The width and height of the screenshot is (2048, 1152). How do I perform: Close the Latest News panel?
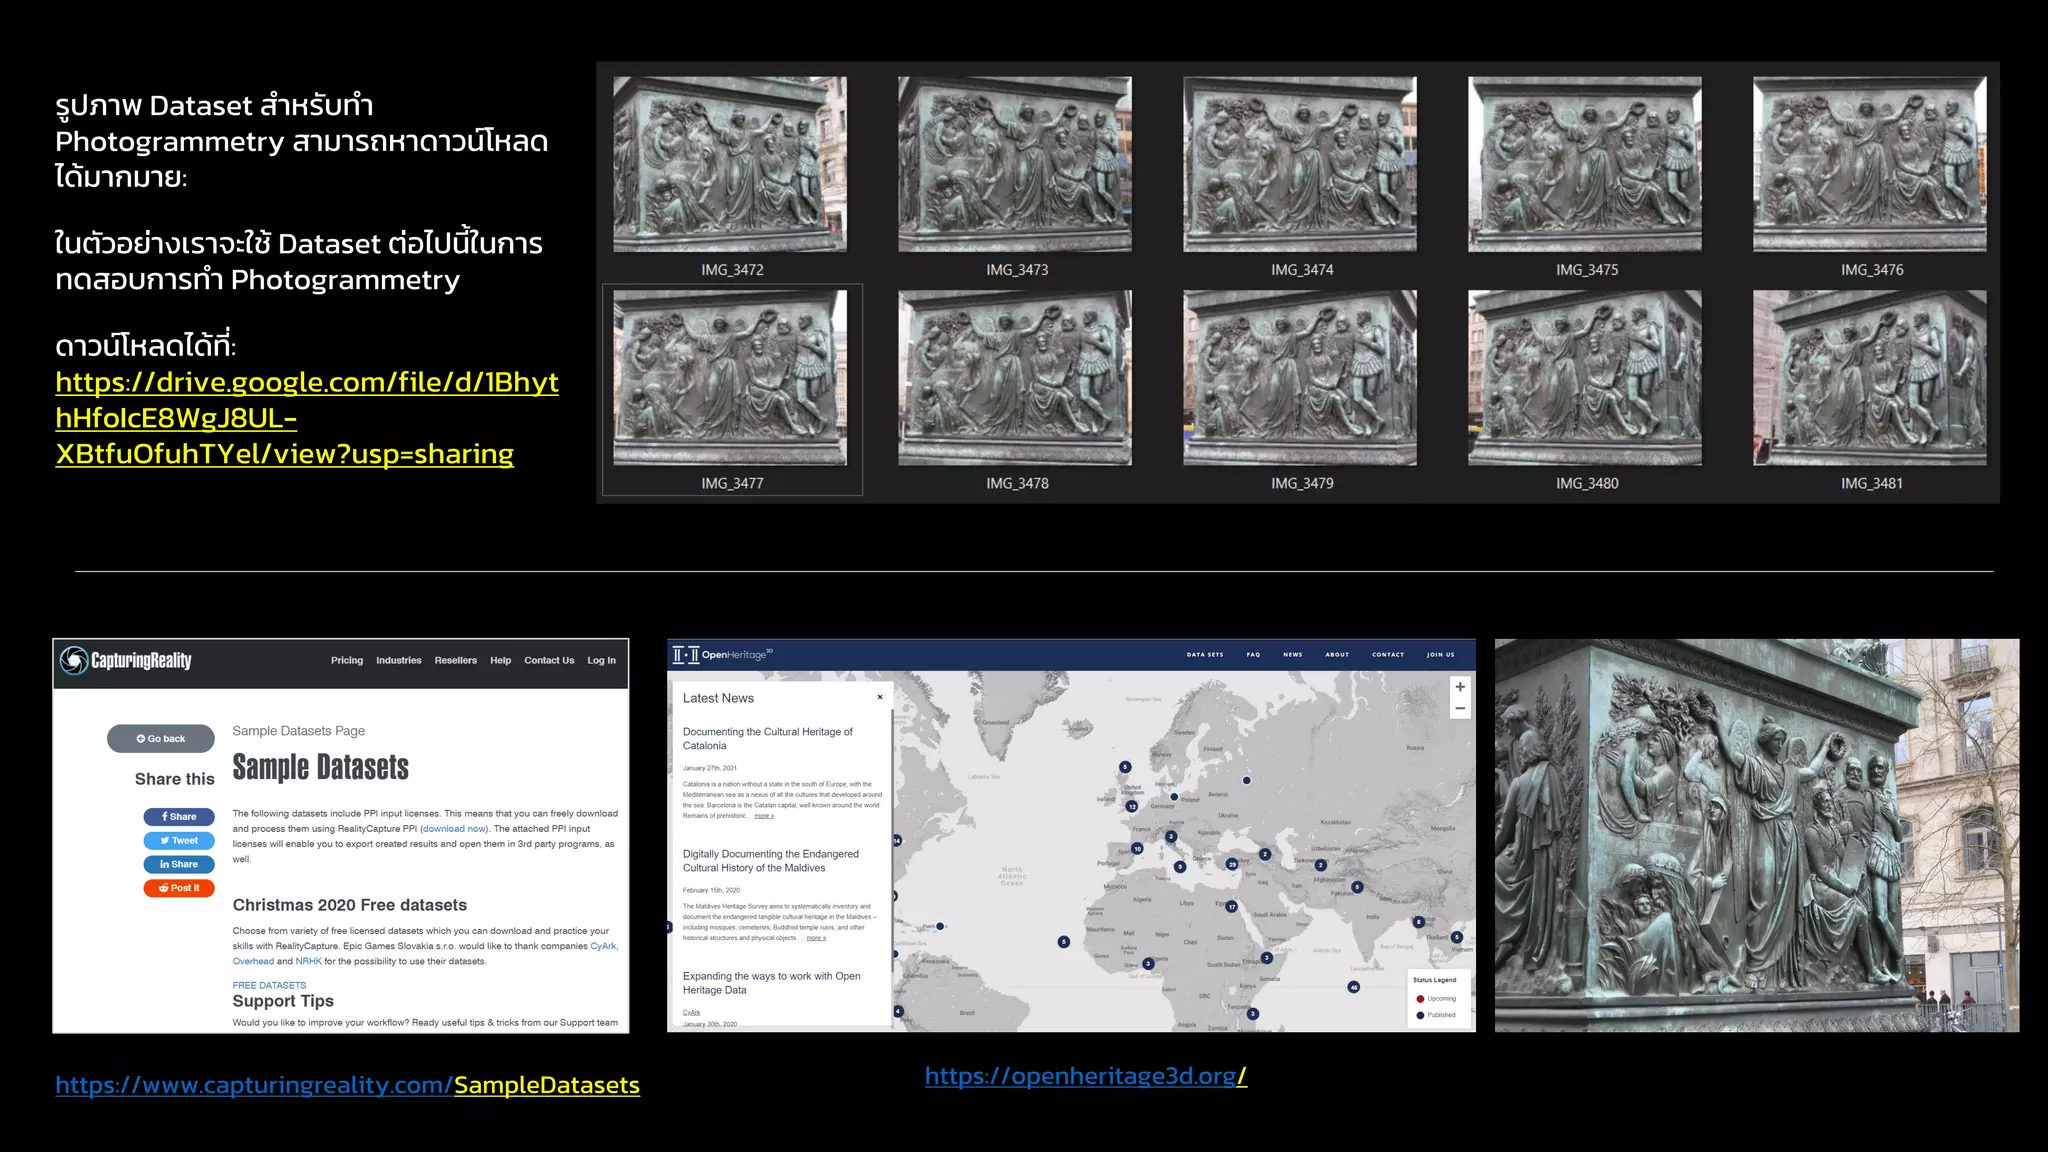click(x=880, y=697)
